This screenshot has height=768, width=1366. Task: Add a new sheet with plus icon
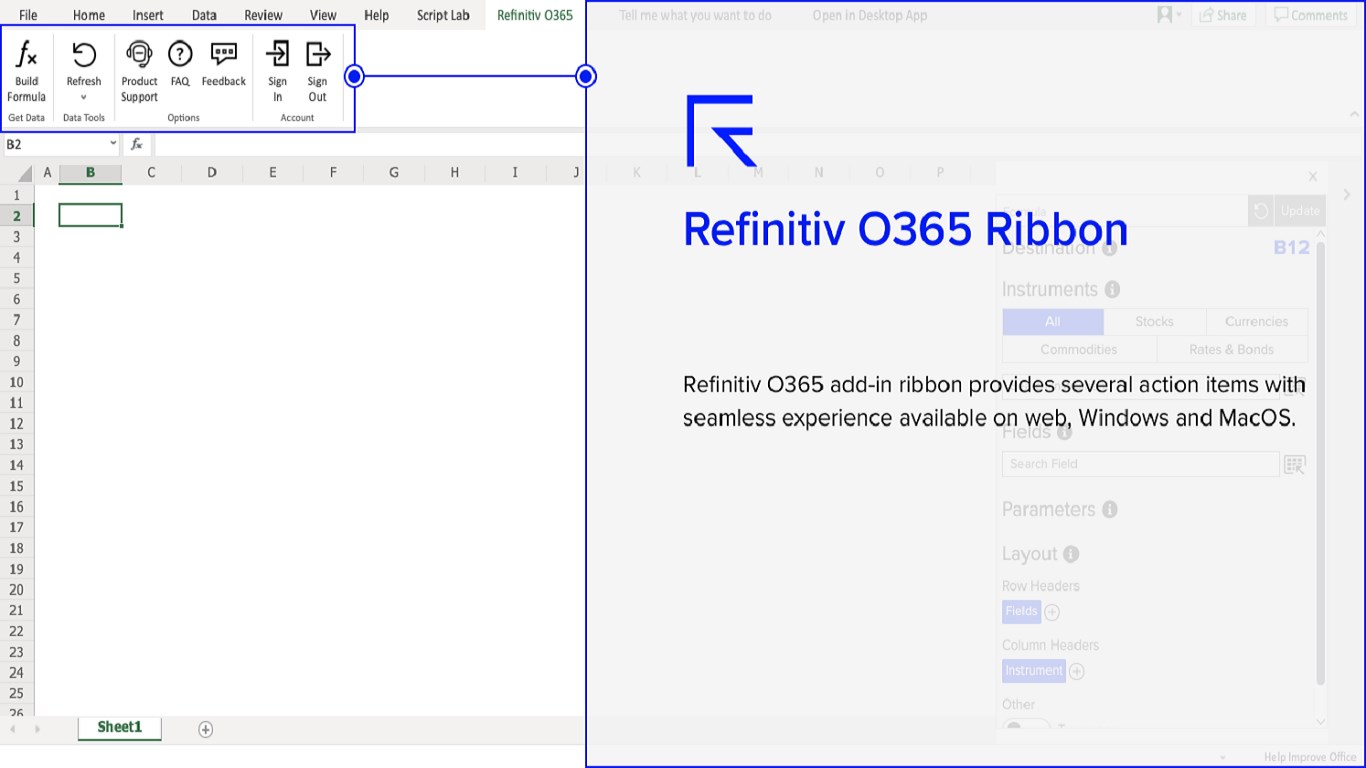click(x=205, y=729)
